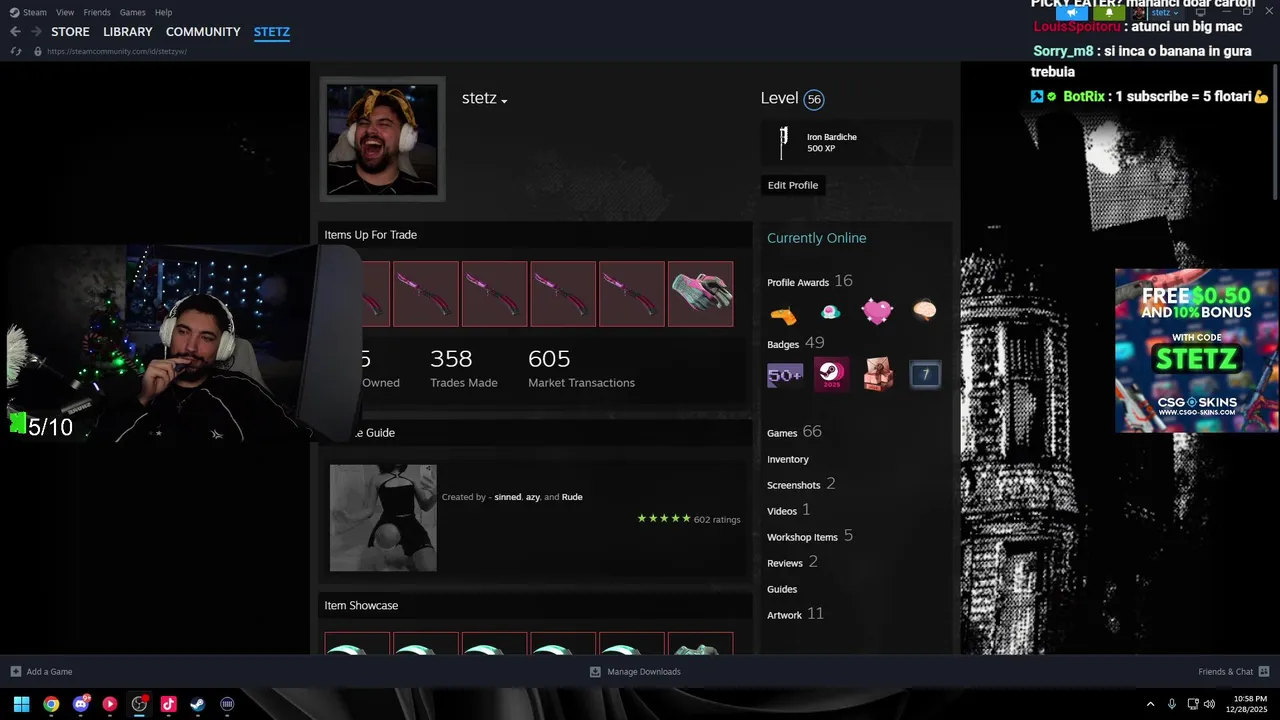Click the stetz profile avatar picture

(382, 139)
